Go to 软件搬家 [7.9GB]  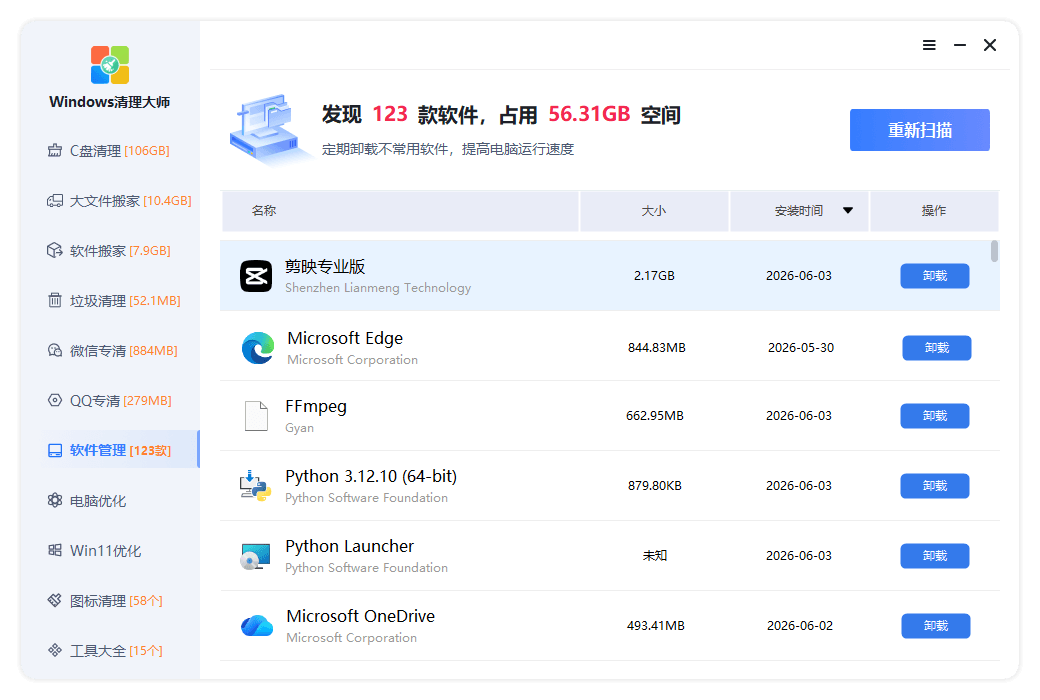(109, 250)
